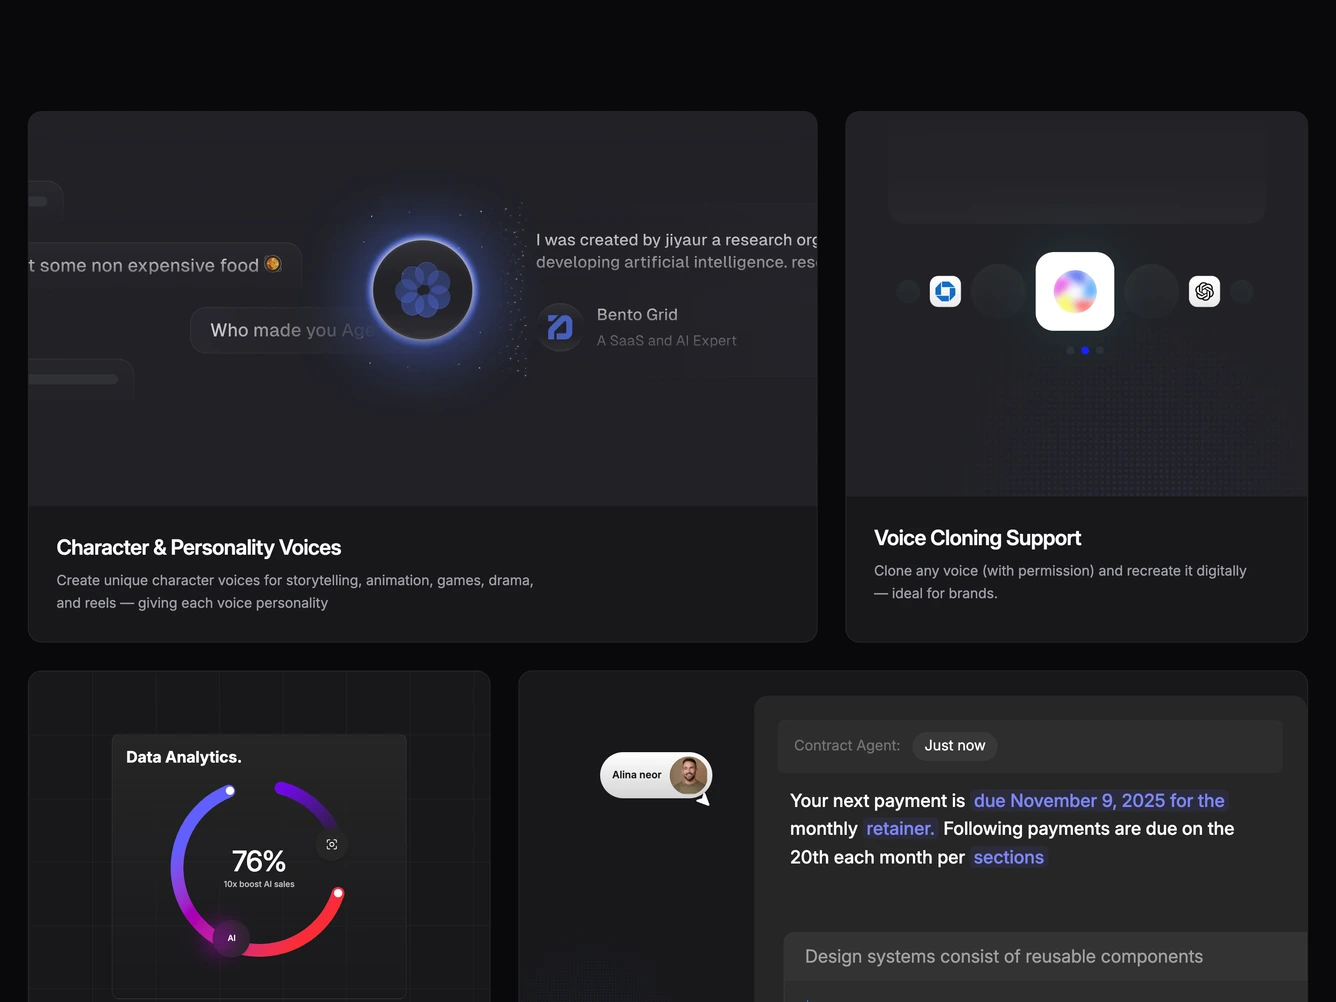Viewport: 1336px width, 1002px height.
Task: Click the white handle atop the purple arc
Action: click(x=230, y=791)
